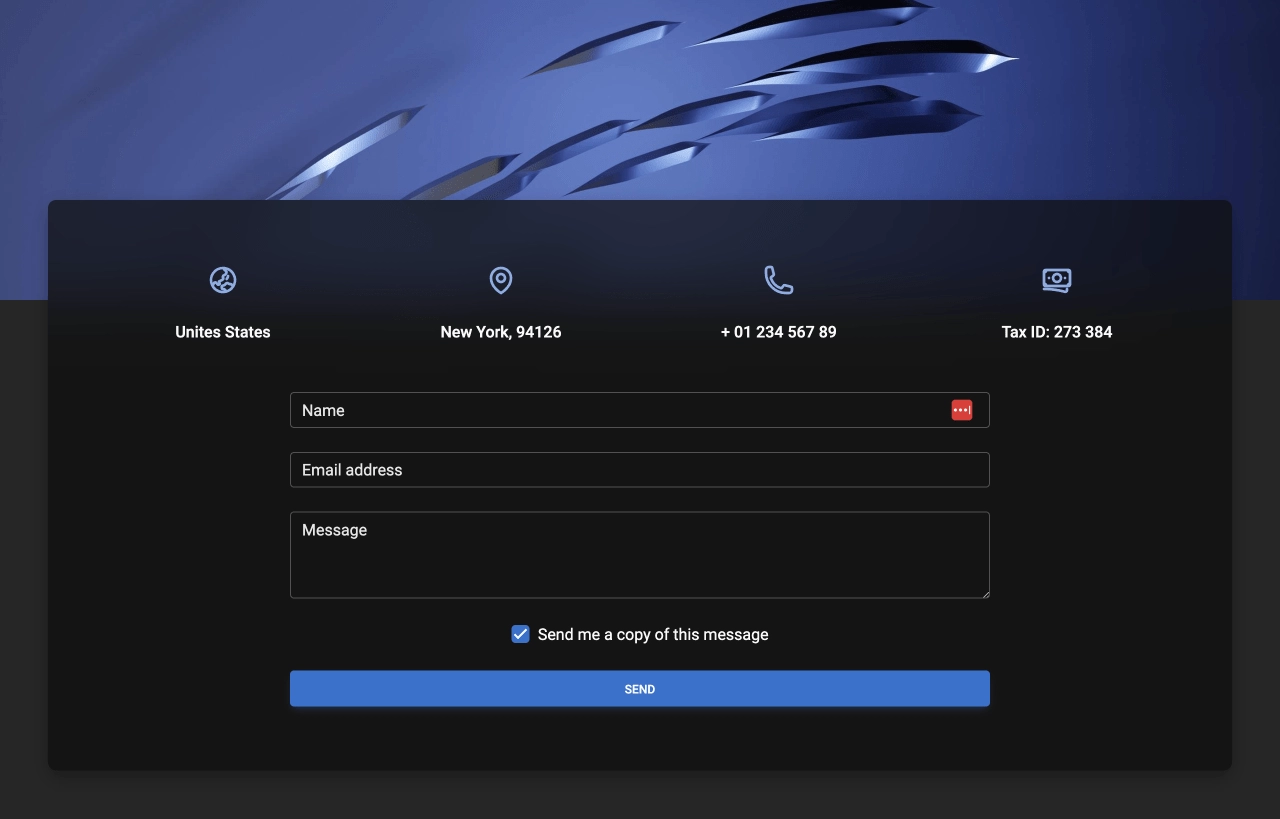1280x819 pixels.
Task: Click the globe icon above Unites States
Action: coord(223,280)
